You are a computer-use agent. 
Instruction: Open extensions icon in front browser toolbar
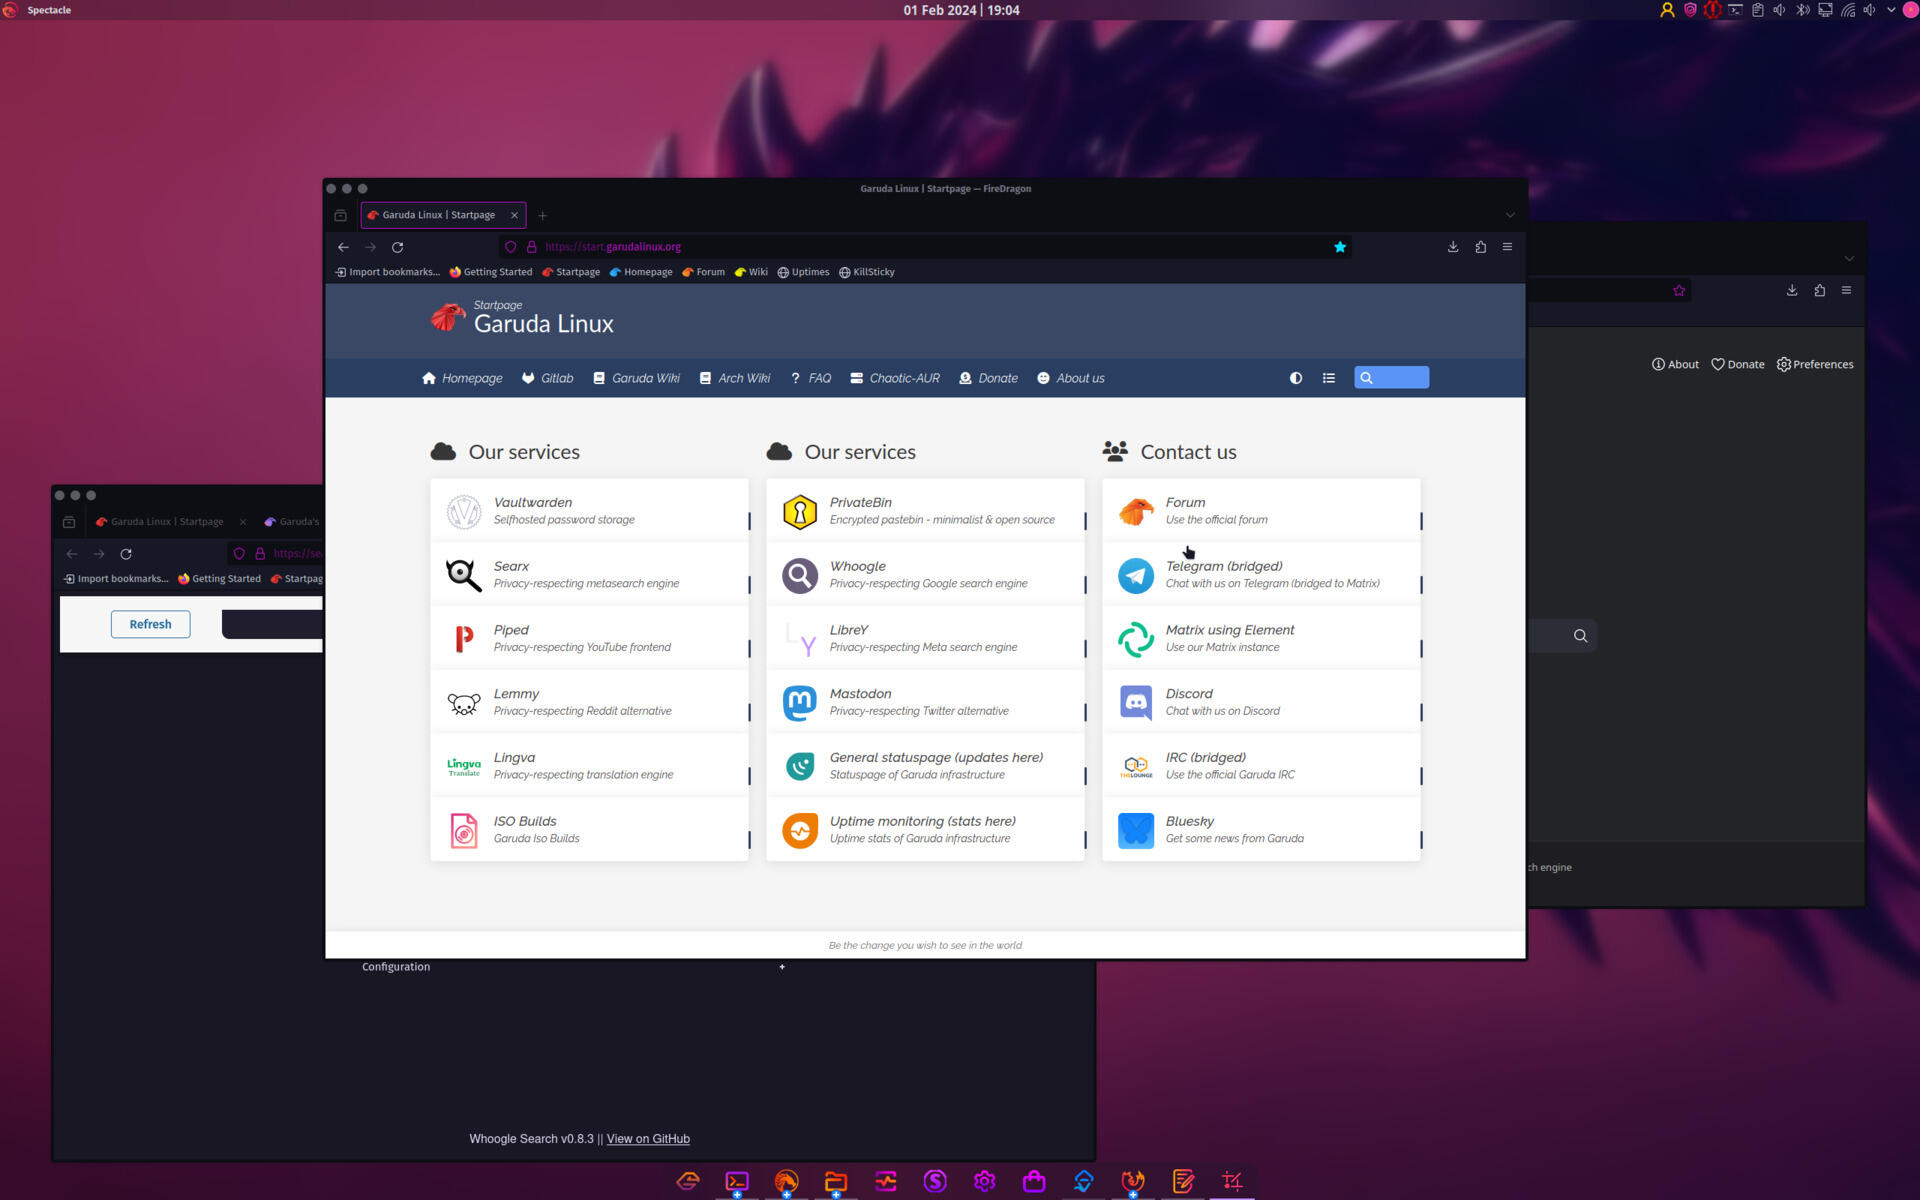[x=1481, y=247]
